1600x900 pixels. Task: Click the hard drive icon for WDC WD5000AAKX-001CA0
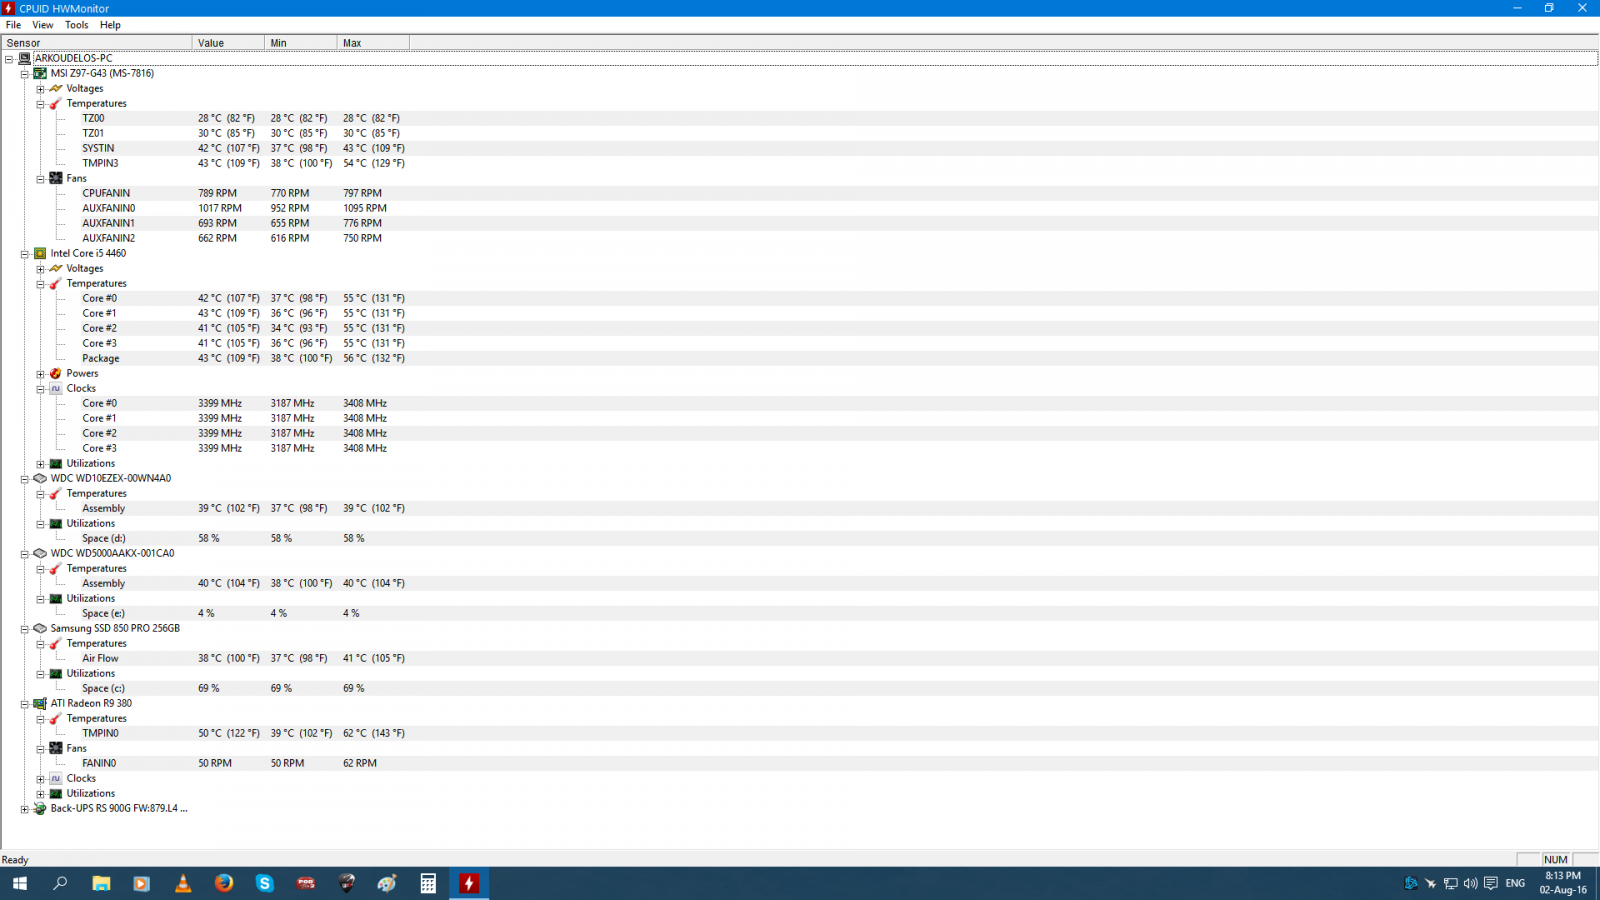click(x=40, y=553)
